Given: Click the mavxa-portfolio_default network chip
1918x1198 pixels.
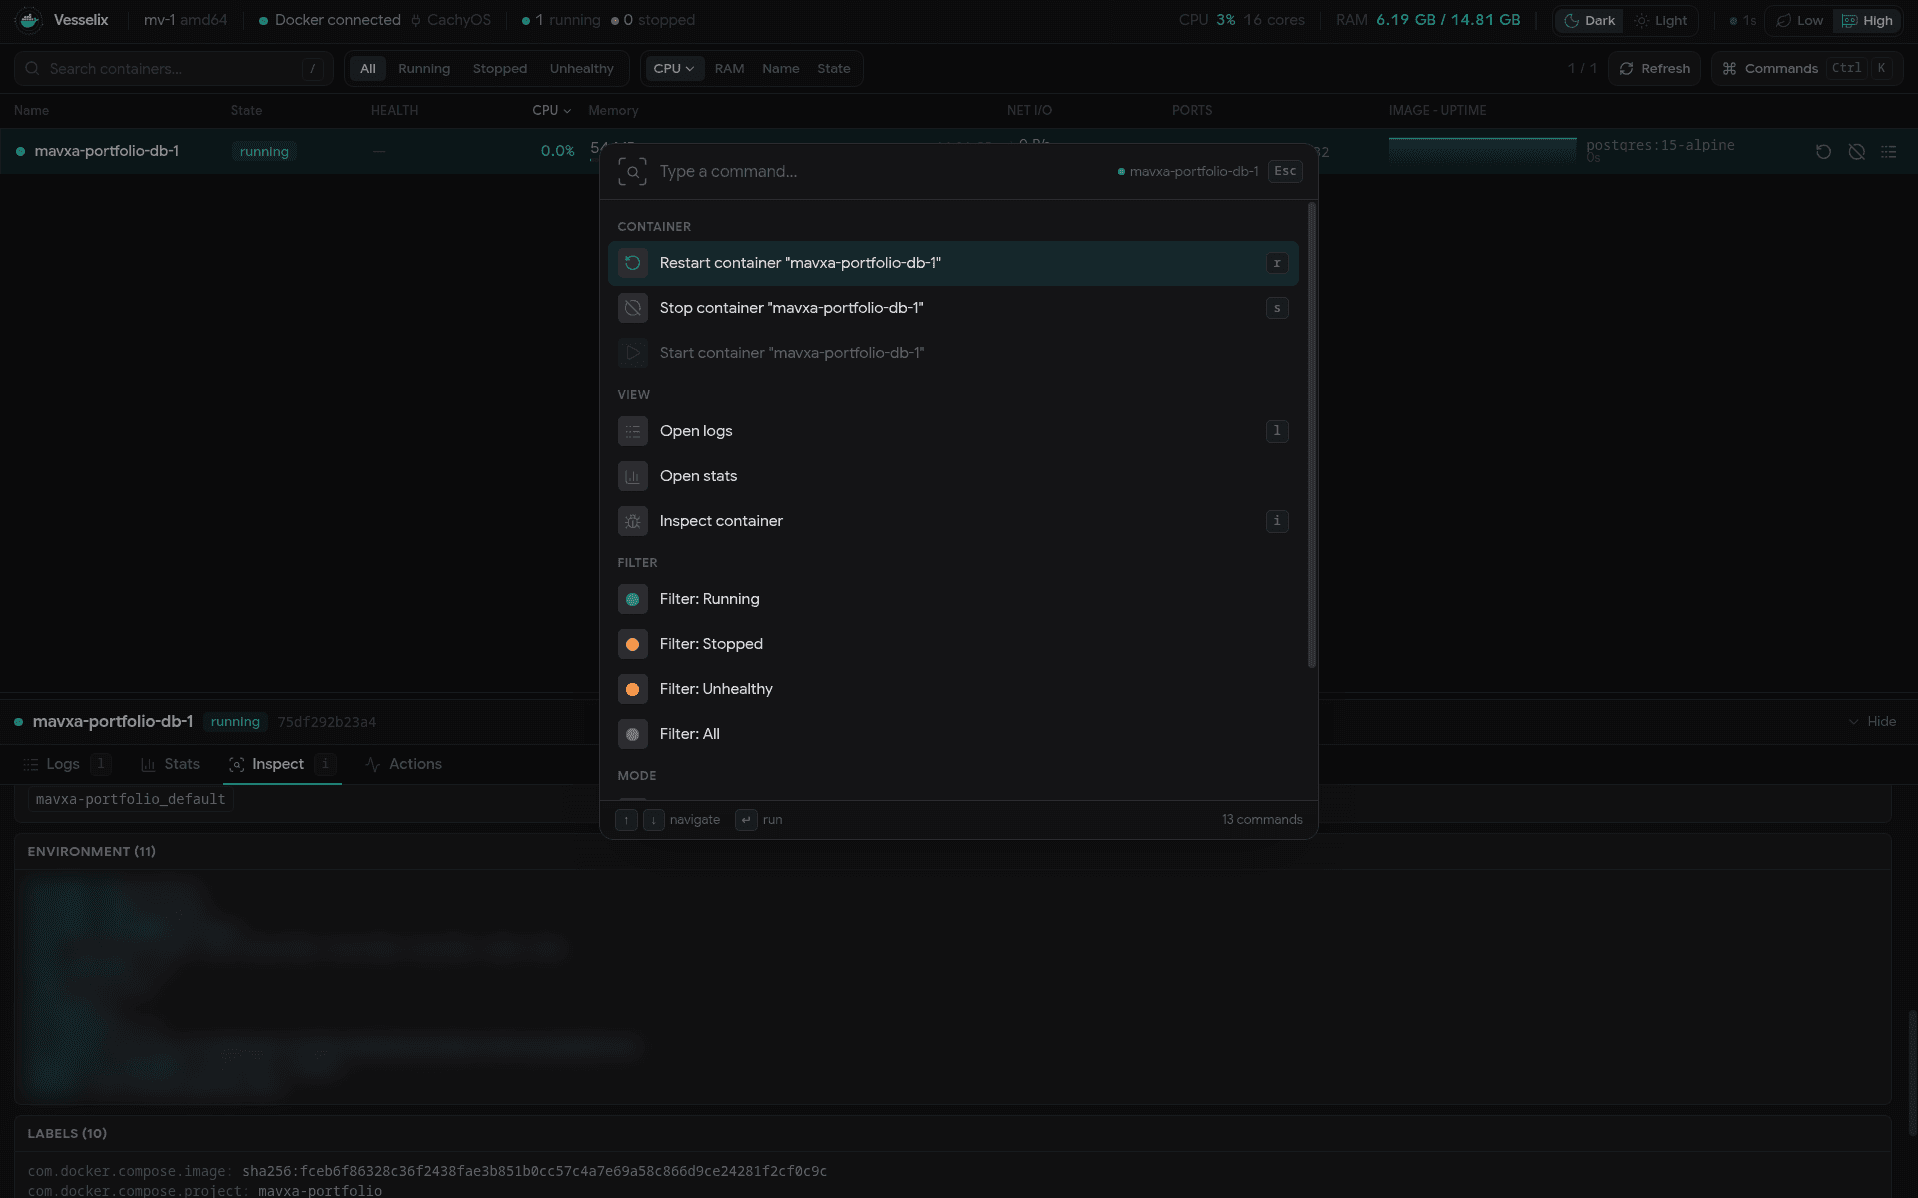Looking at the screenshot, I should point(131,800).
